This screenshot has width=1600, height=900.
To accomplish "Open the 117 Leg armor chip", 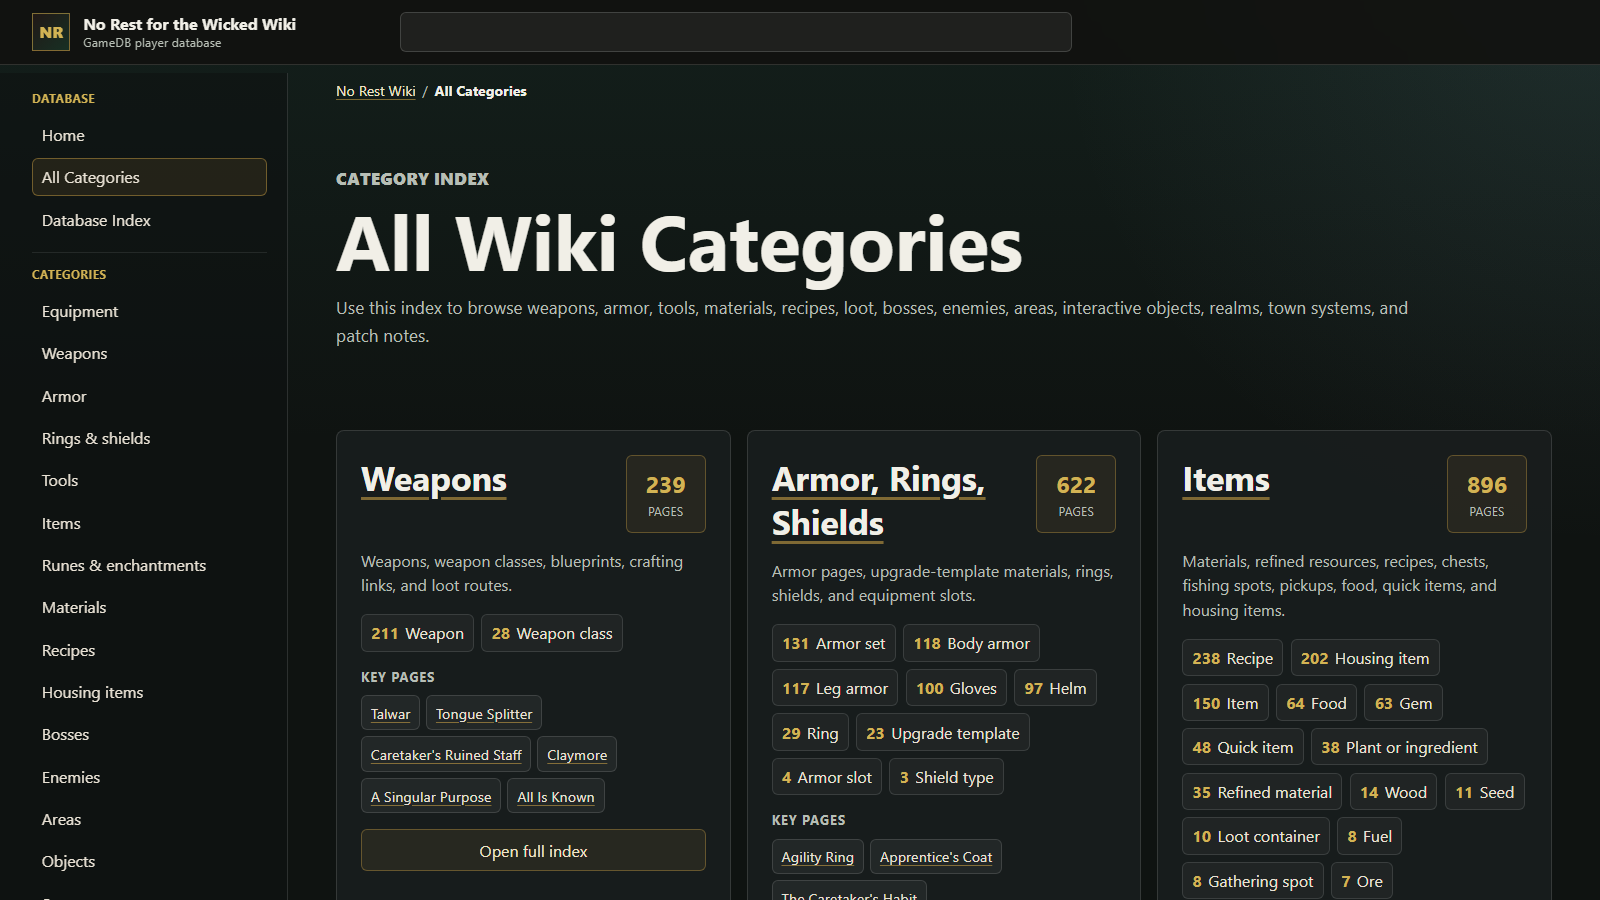I will pos(835,688).
